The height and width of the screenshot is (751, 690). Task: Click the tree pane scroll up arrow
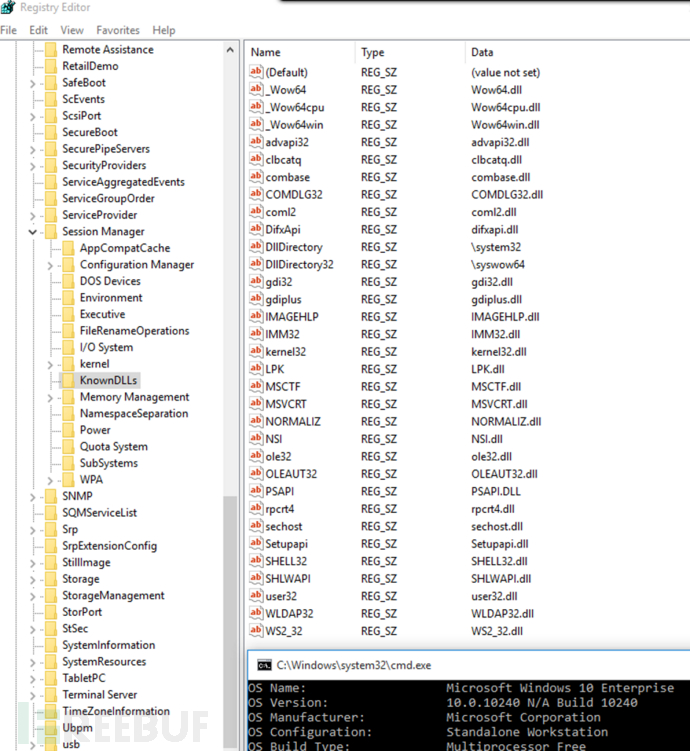(x=230, y=50)
